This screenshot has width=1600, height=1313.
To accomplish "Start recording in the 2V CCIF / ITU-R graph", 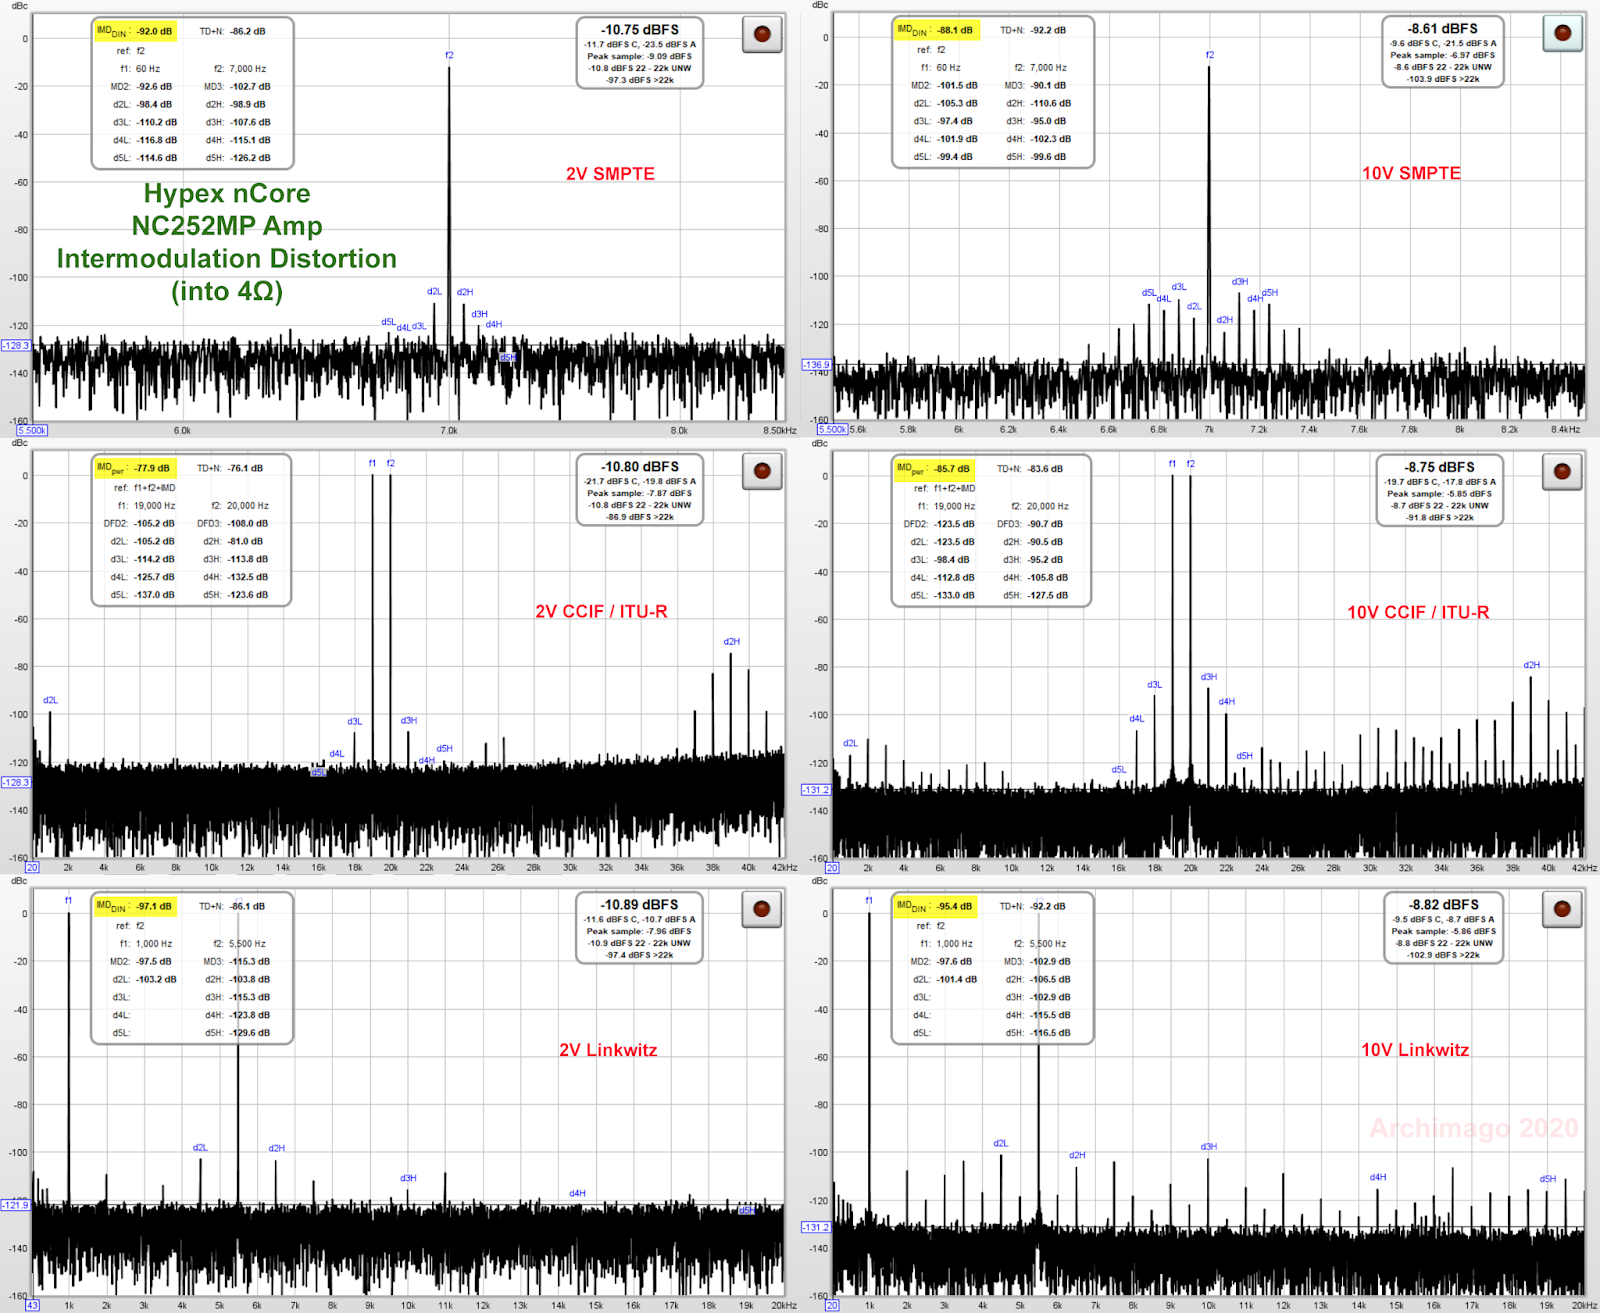I will click(762, 471).
